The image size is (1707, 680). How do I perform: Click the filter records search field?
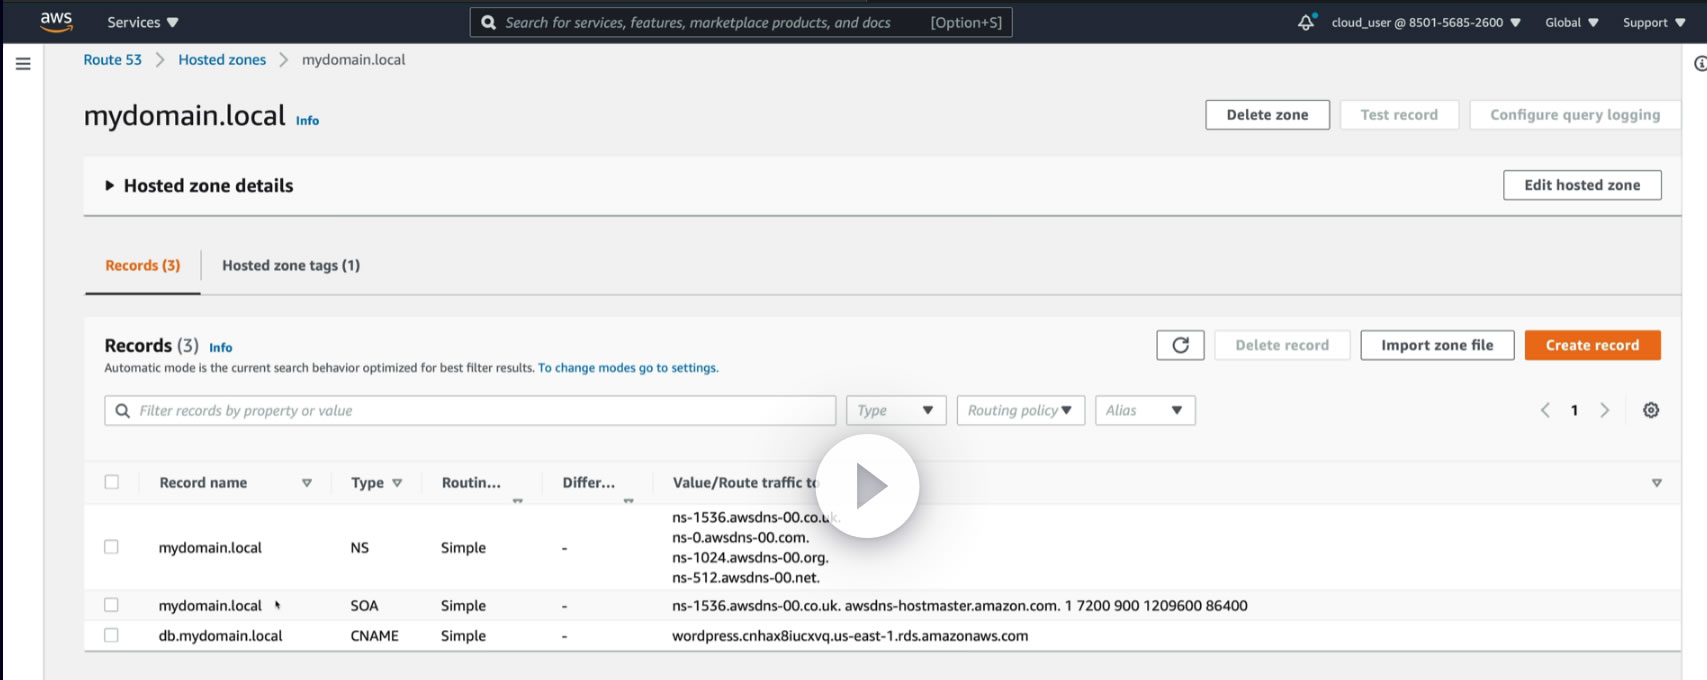click(470, 410)
